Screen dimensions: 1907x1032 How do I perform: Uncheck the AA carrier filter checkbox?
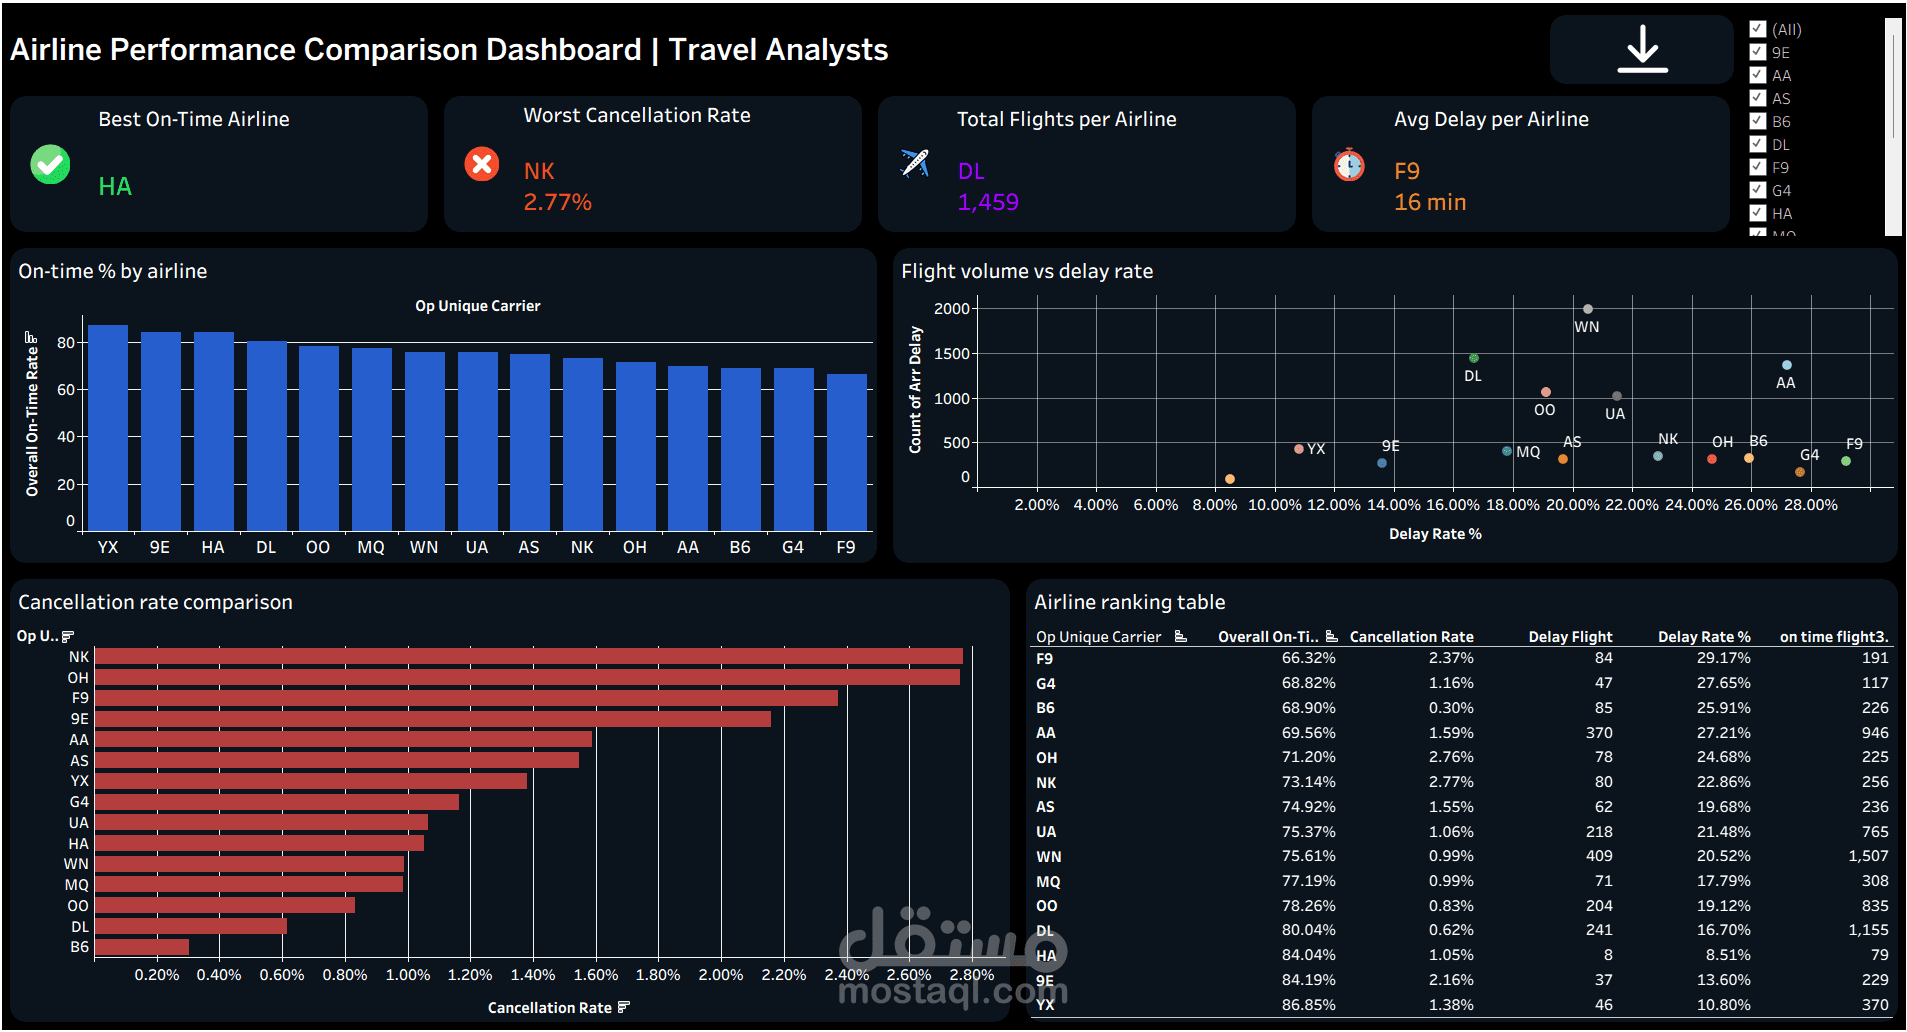click(1758, 75)
